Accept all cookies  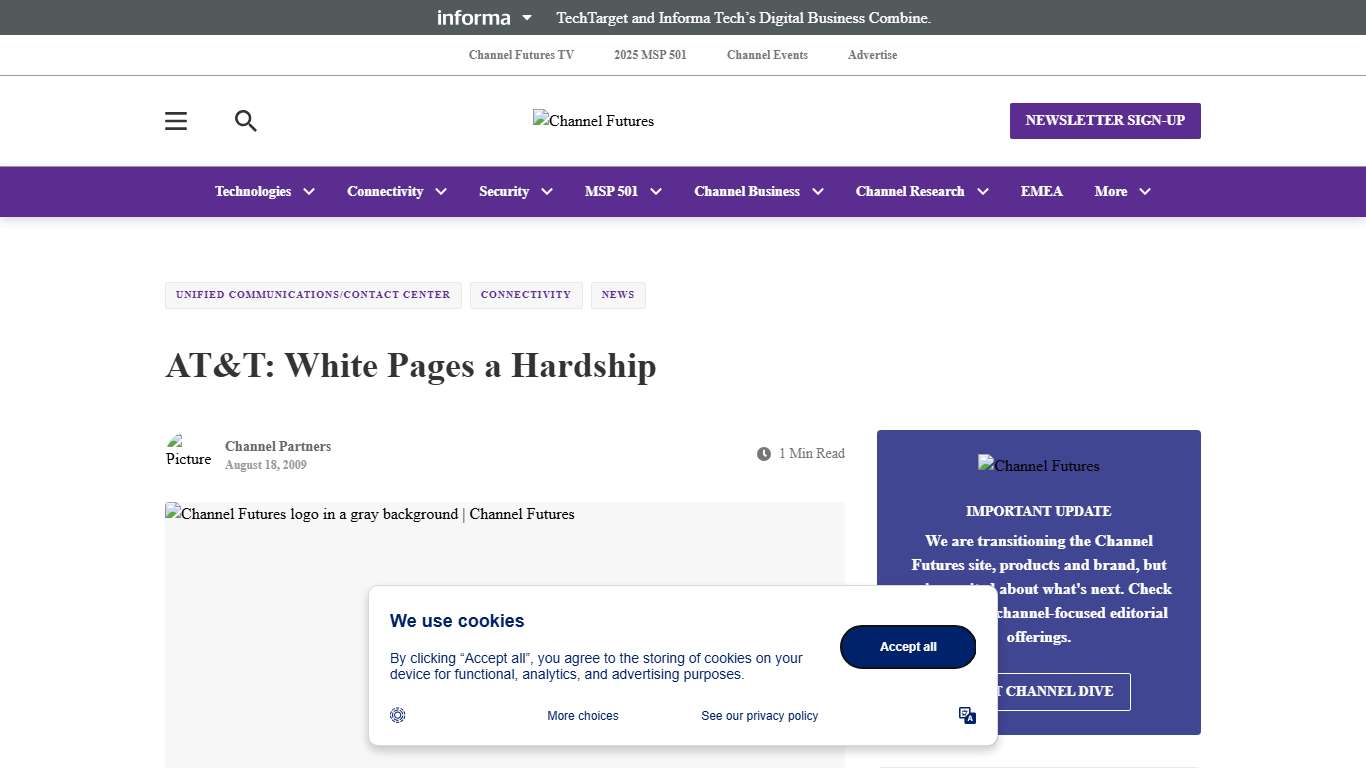click(907, 647)
